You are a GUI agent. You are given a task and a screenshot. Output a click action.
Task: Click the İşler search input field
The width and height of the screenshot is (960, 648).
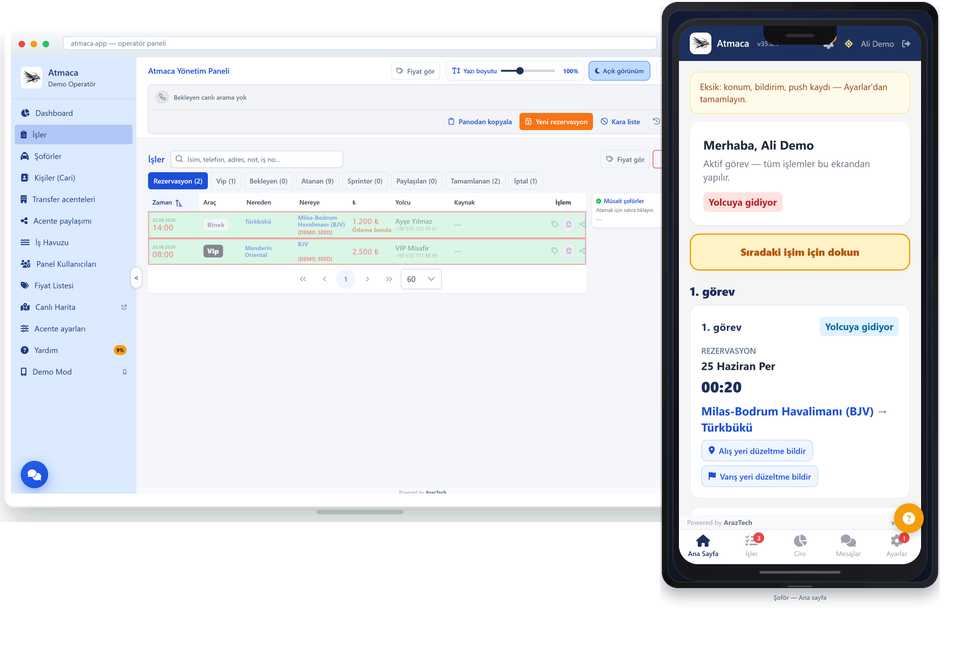click(x=257, y=159)
